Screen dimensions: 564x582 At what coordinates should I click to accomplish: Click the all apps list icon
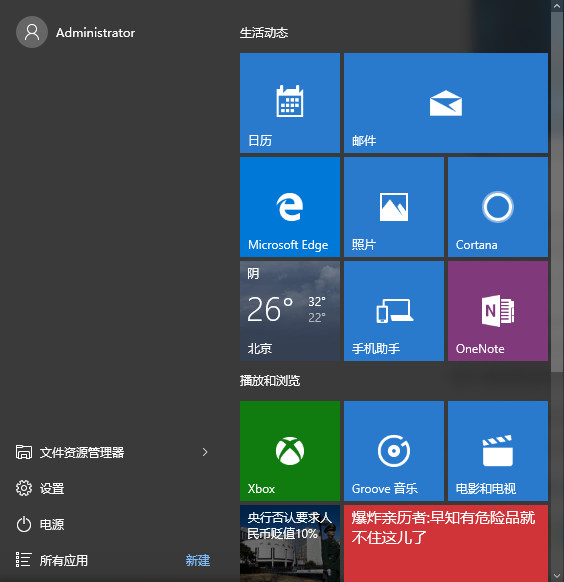[x=23, y=560]
